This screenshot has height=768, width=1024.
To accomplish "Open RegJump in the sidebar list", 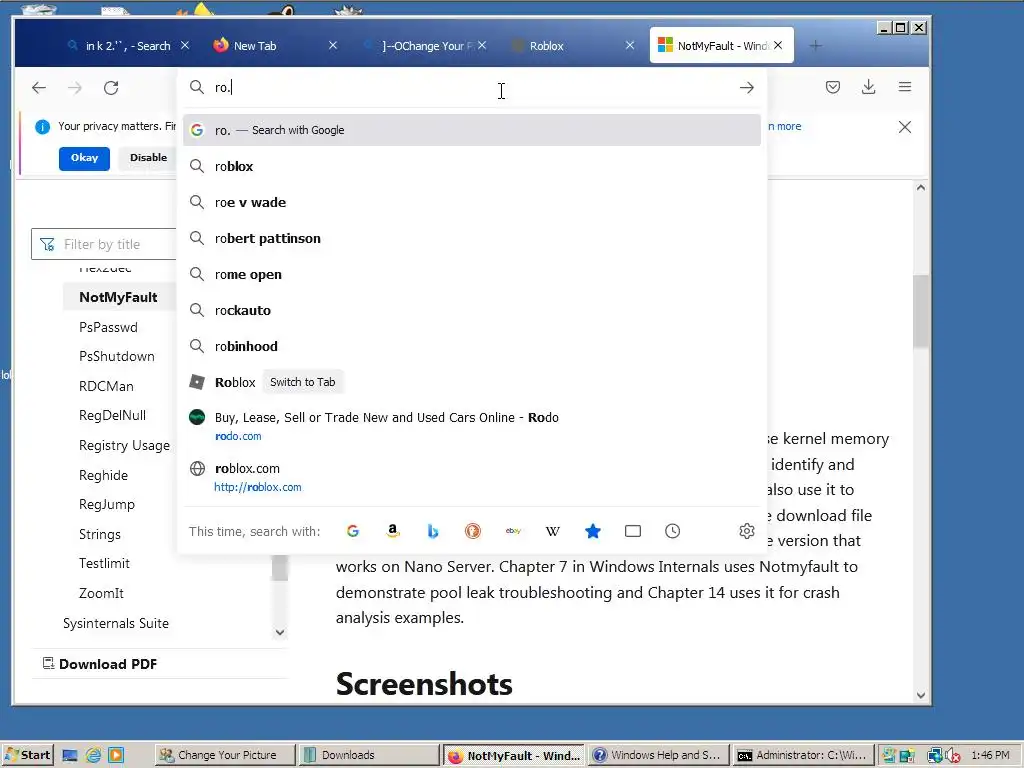I will pyautogui.click(x=107, y=504).
